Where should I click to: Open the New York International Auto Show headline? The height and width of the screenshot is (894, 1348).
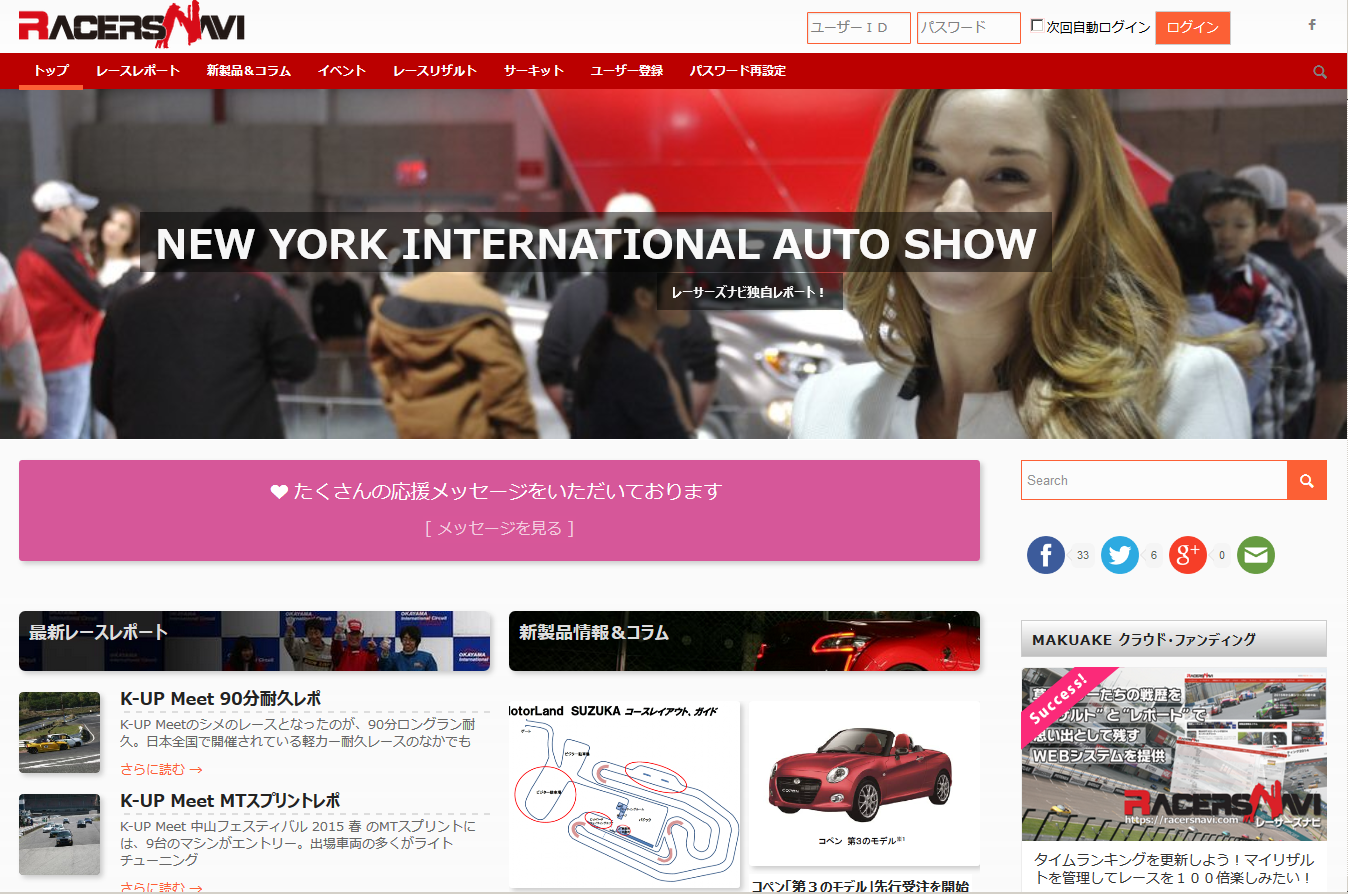coord(596,244)
